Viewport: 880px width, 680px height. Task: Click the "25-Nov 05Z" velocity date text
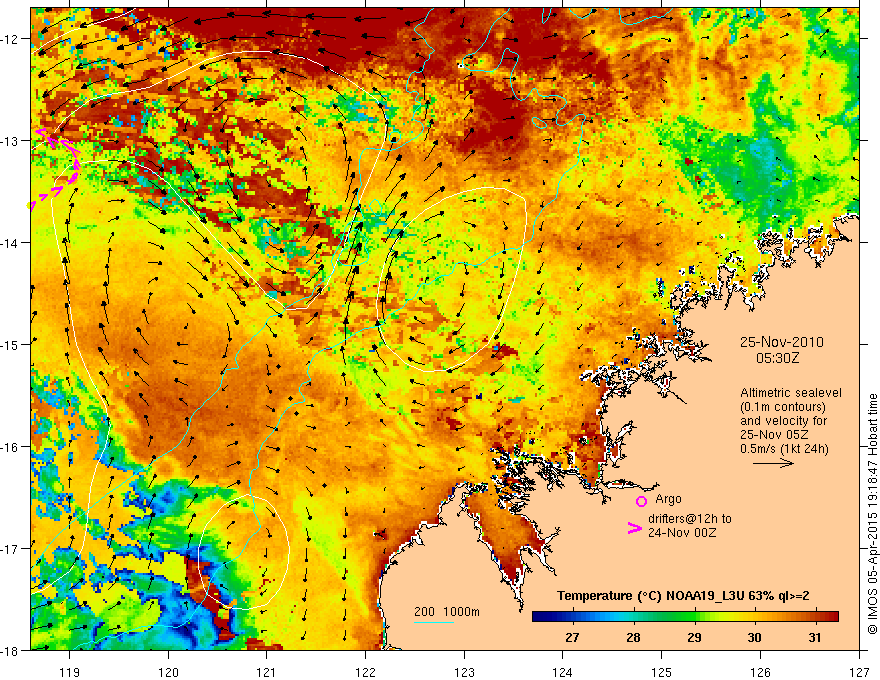point(774,435)
